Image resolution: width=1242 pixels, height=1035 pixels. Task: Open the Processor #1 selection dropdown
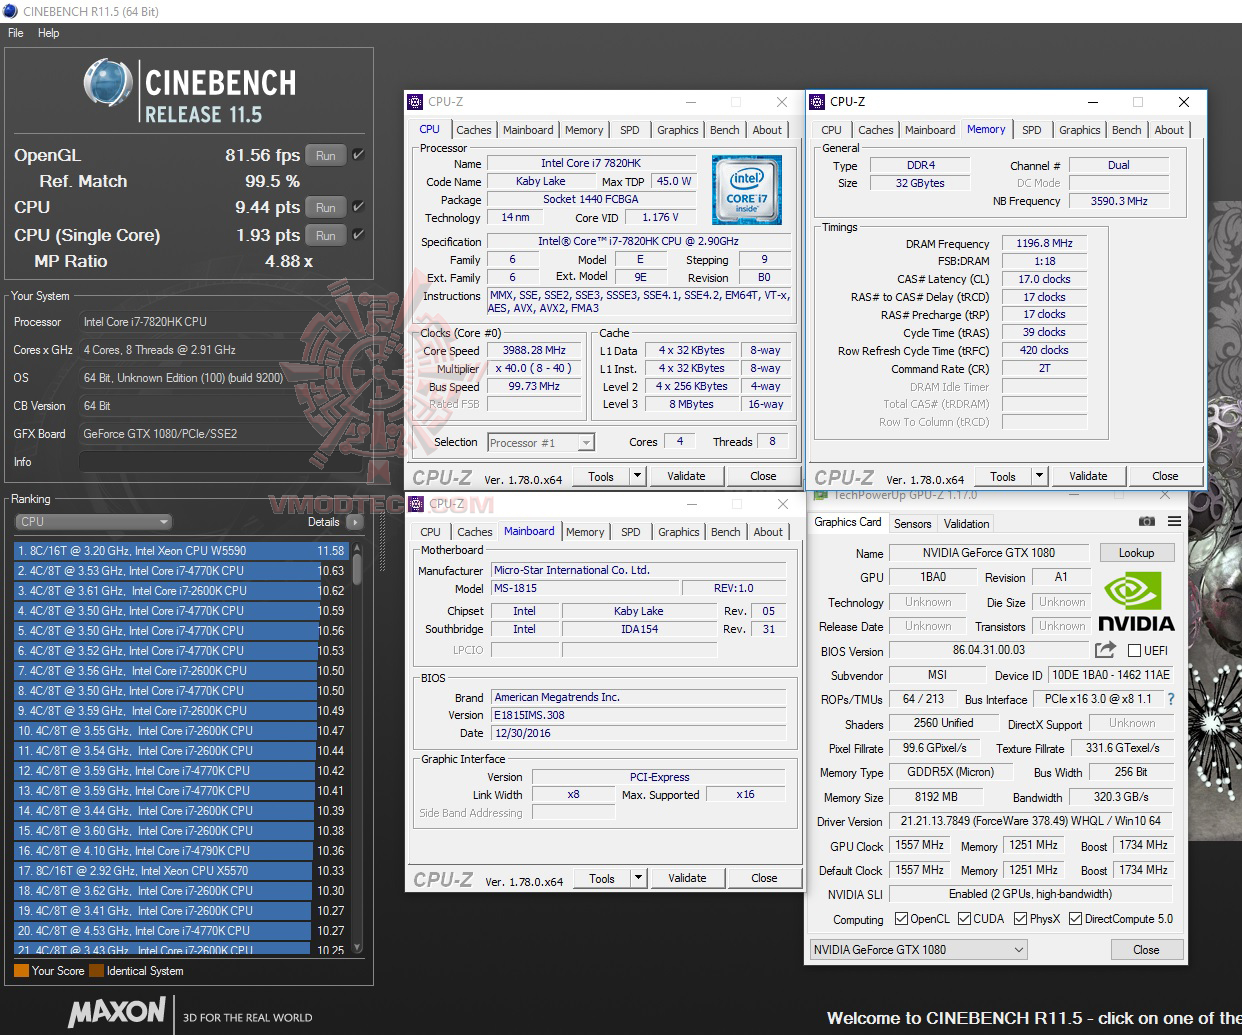click(541, 442)
